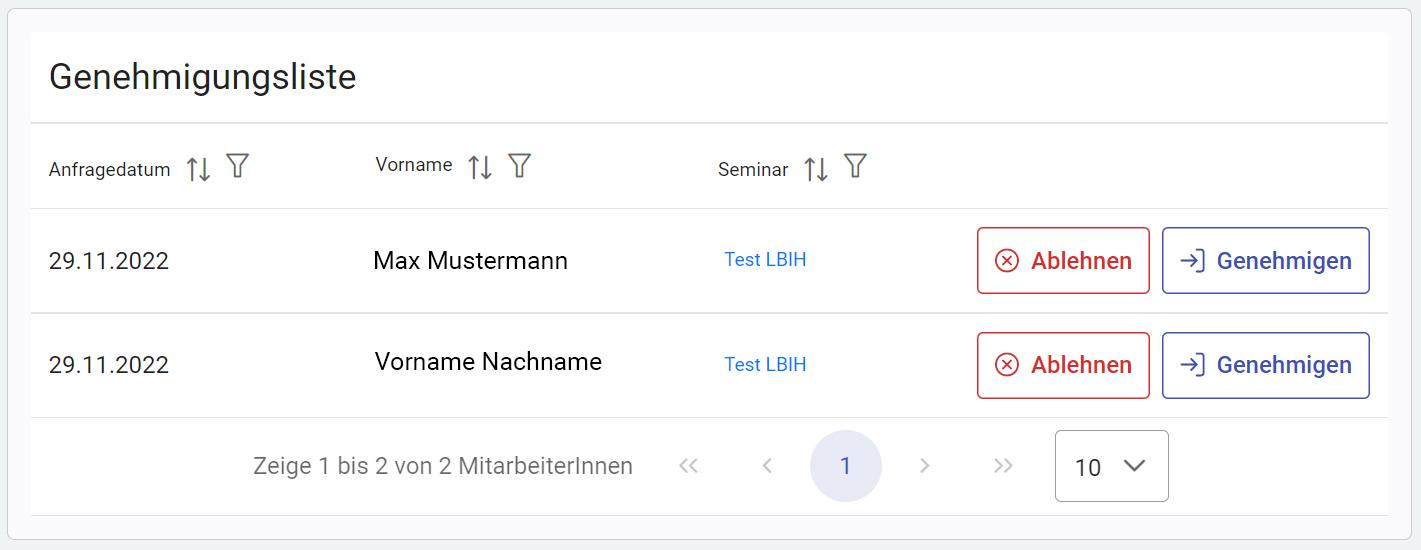Jump to last page of results

[x=1003, y=466]
